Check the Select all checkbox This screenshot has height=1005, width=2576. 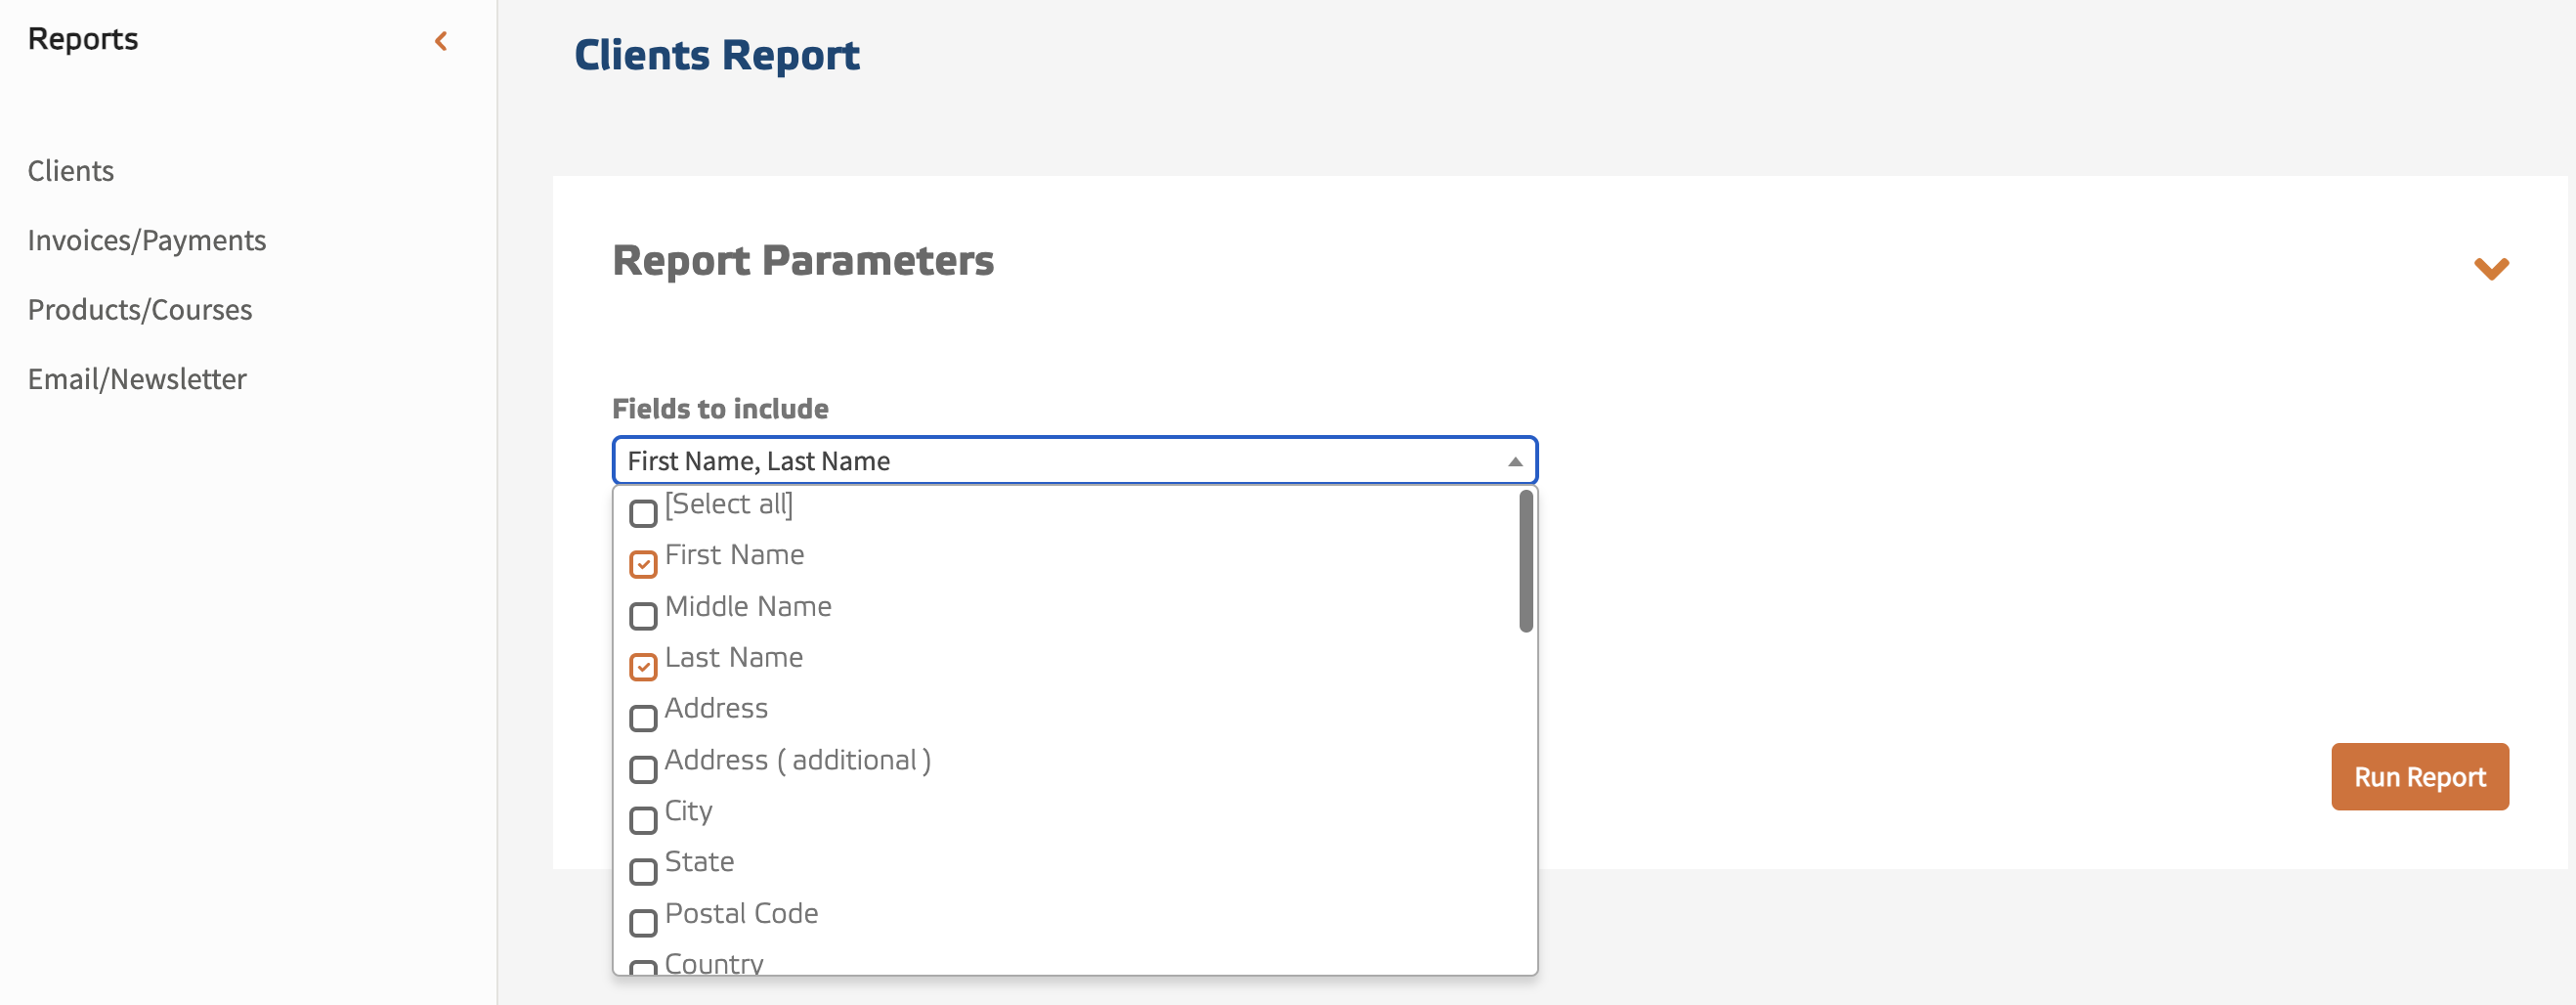643,514
